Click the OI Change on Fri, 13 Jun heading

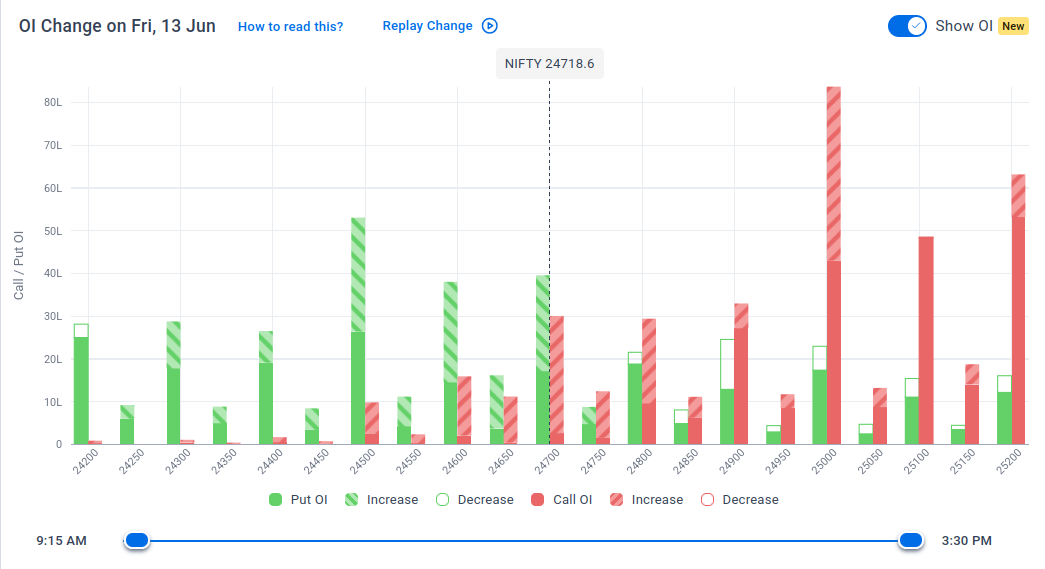117,26
